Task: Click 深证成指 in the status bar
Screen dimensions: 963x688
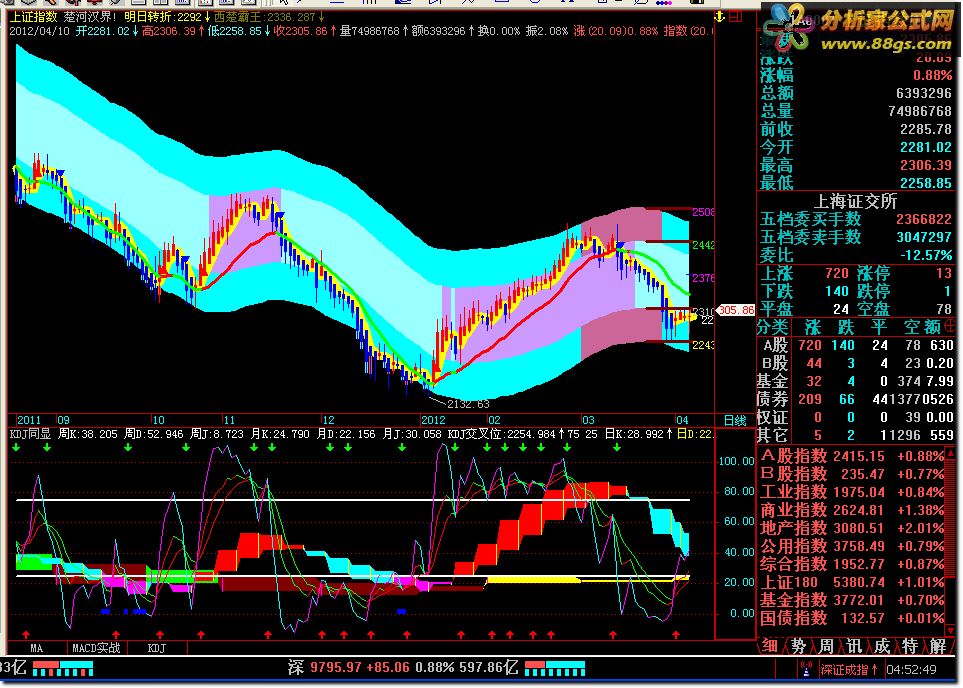Action: point(846,669)
